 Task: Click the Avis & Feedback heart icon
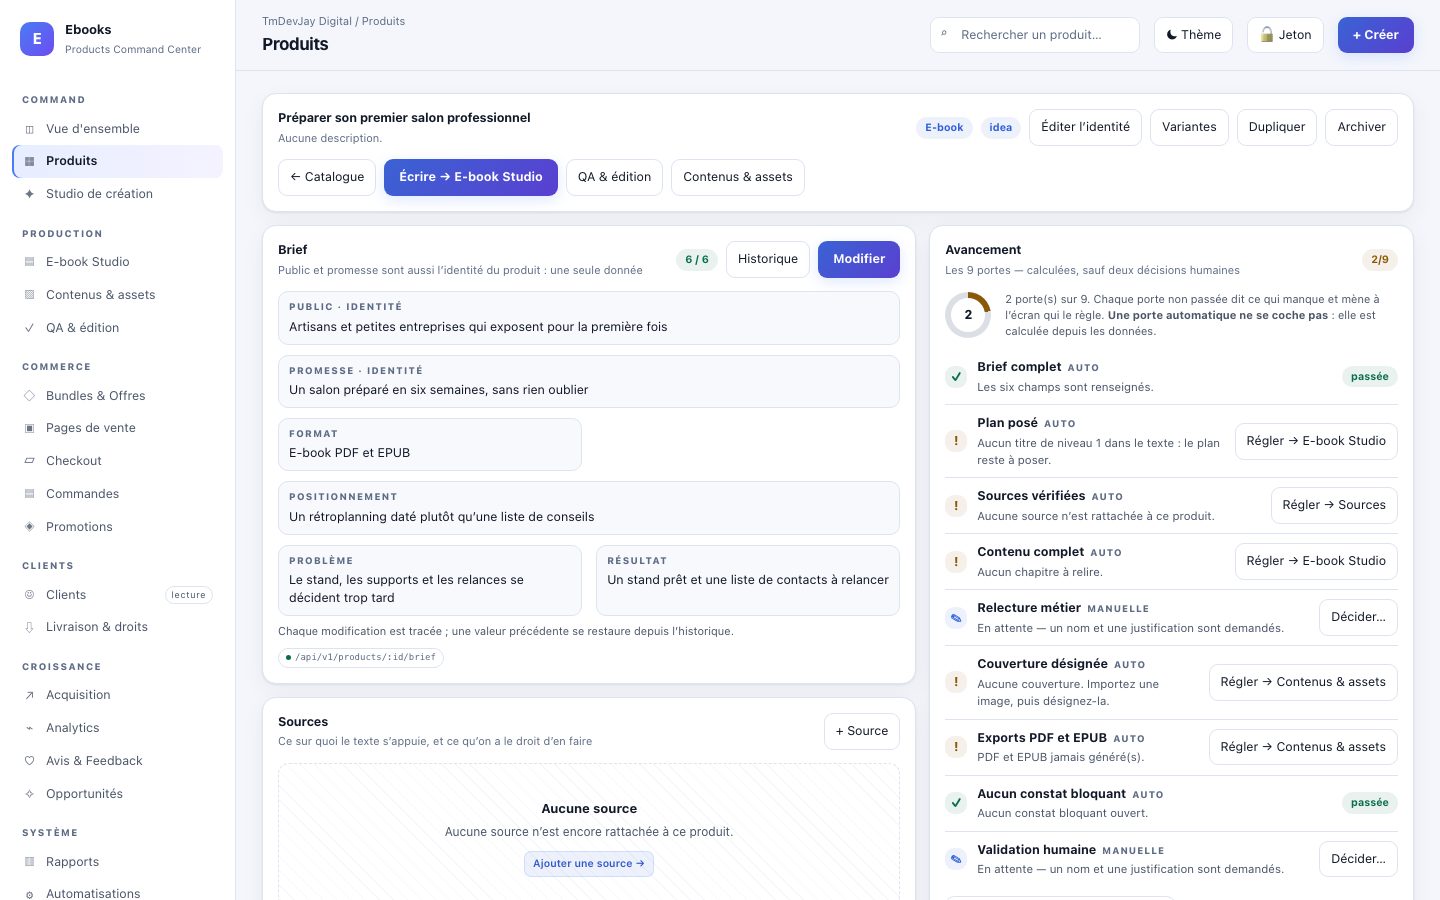[29, 761]
